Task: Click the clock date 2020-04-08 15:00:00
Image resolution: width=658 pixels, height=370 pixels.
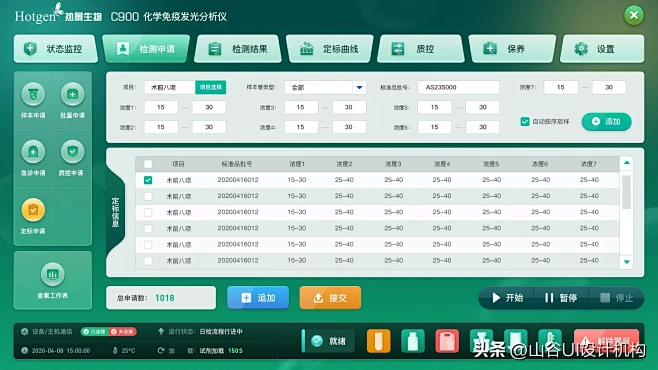Action: [x=56, y=350]
